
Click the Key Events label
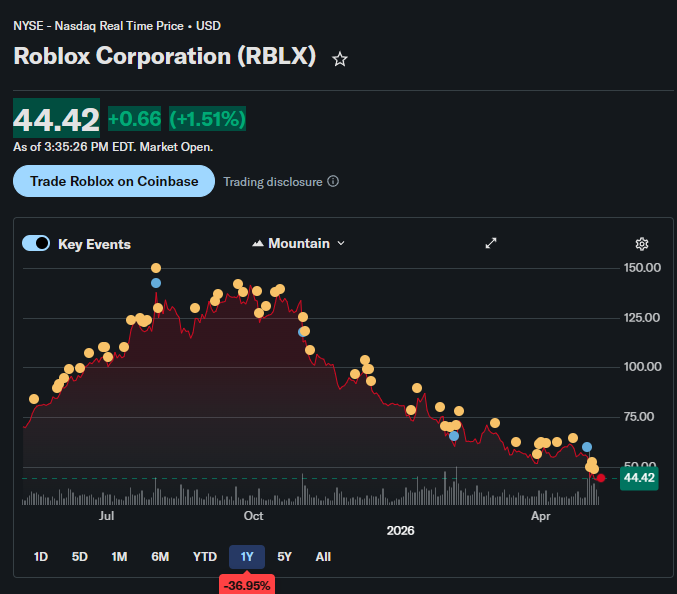pyautogui.click(x=95, y=244)
